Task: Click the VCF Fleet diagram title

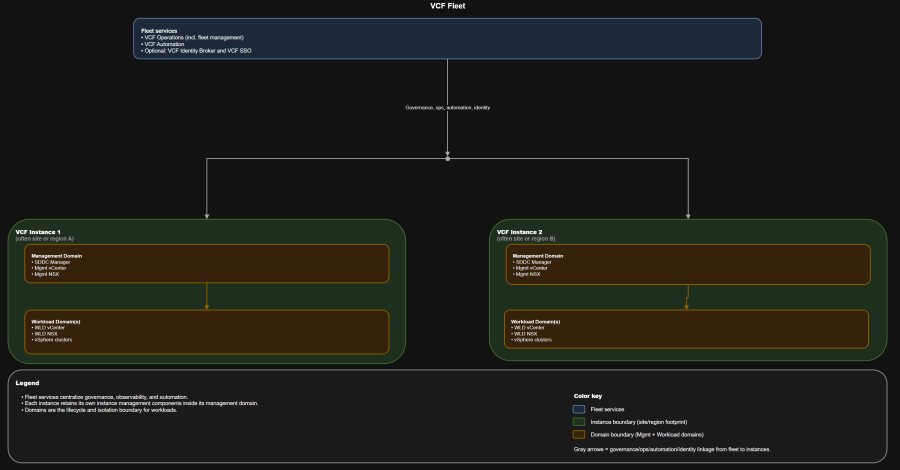Action: 448,6
